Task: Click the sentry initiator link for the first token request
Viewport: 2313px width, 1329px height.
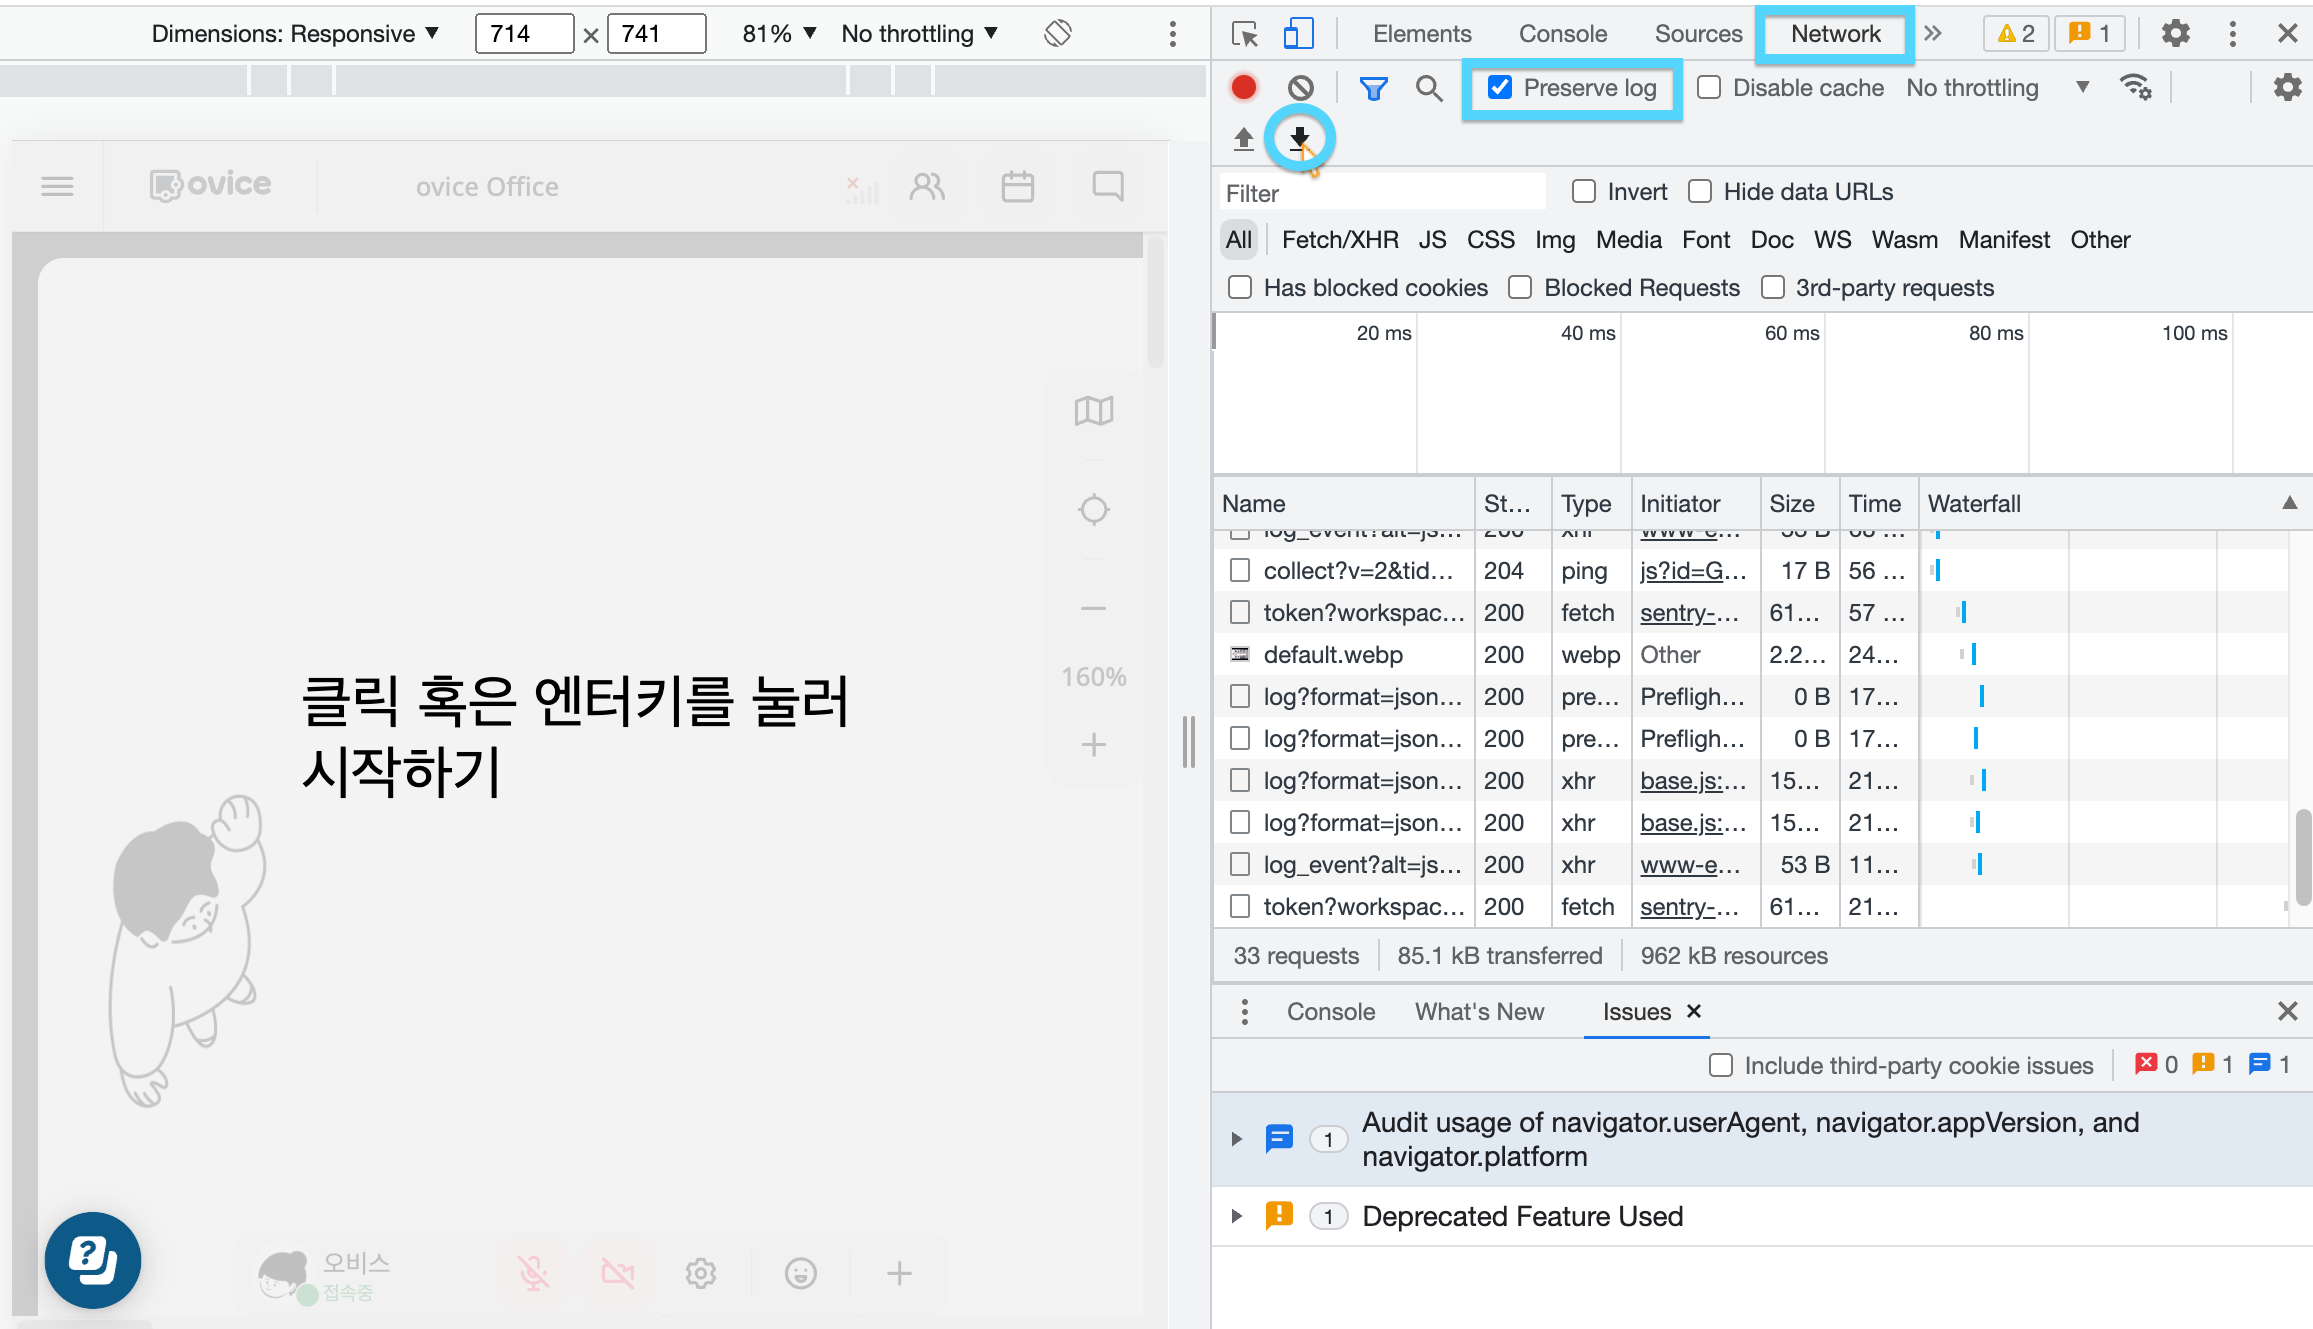Action: (1689, 613)
